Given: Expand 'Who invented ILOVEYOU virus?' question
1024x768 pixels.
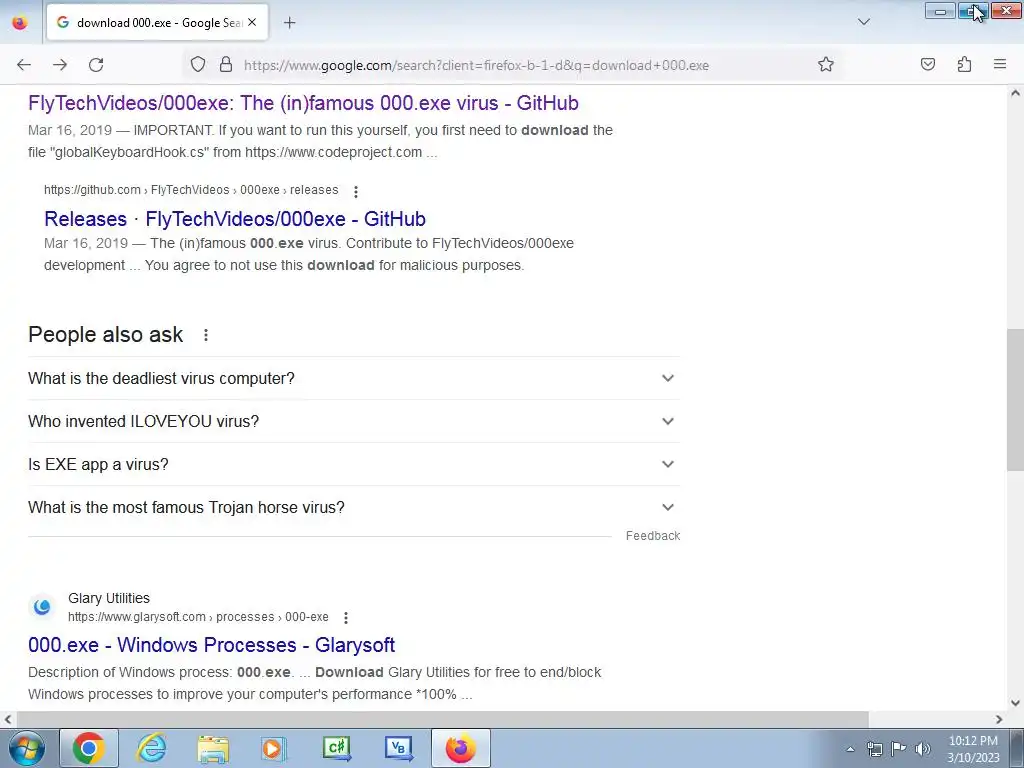Looking at the screenshot, I should coord(353,421).
